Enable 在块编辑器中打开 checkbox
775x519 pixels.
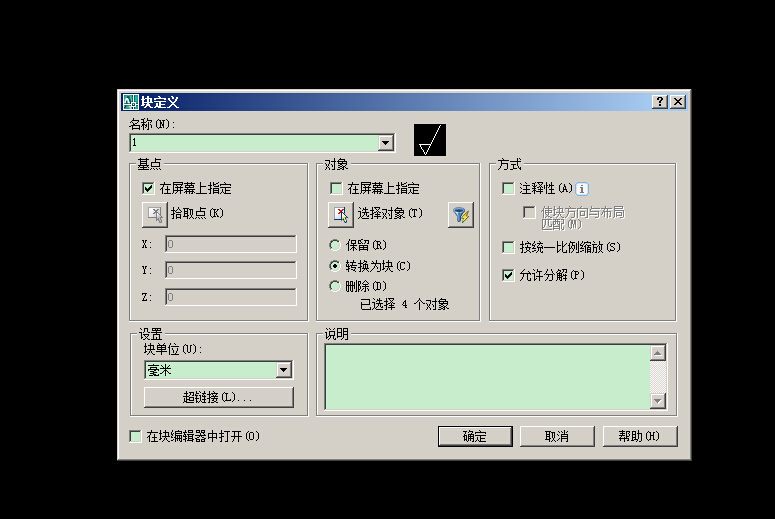pyautogui.click(x=135, y=436)
